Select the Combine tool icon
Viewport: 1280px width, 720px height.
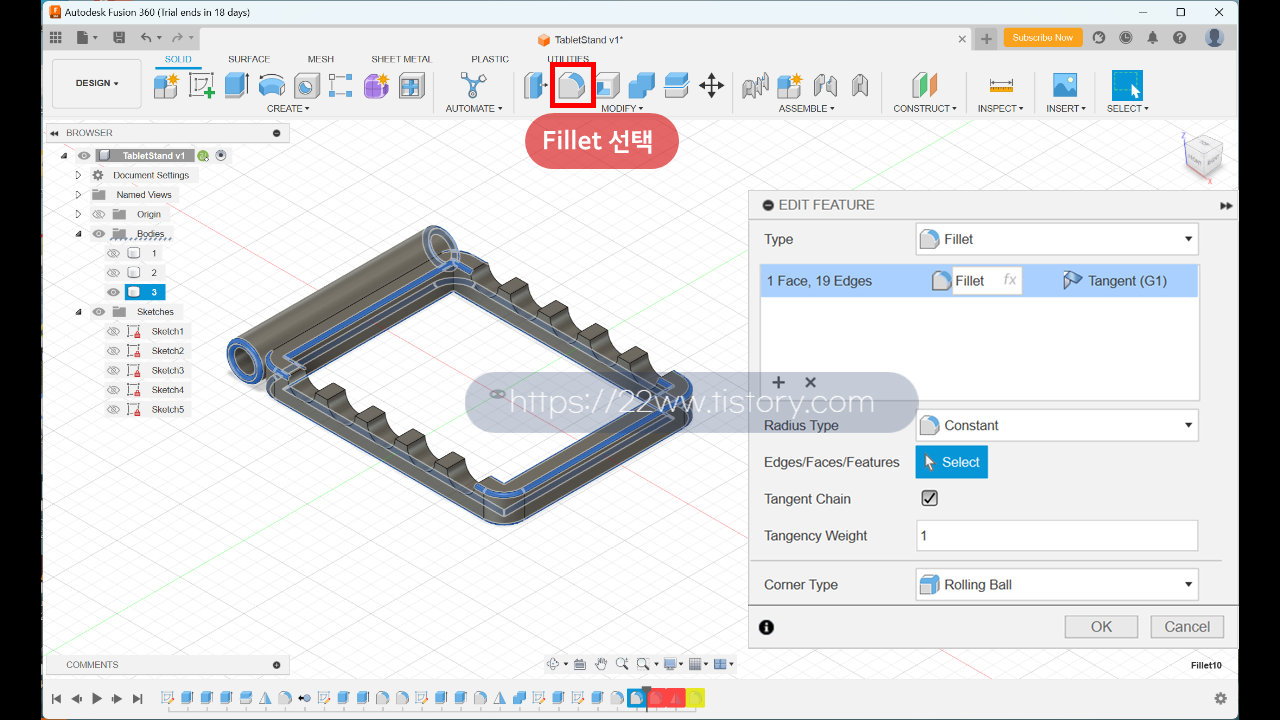tap(642, 85)
